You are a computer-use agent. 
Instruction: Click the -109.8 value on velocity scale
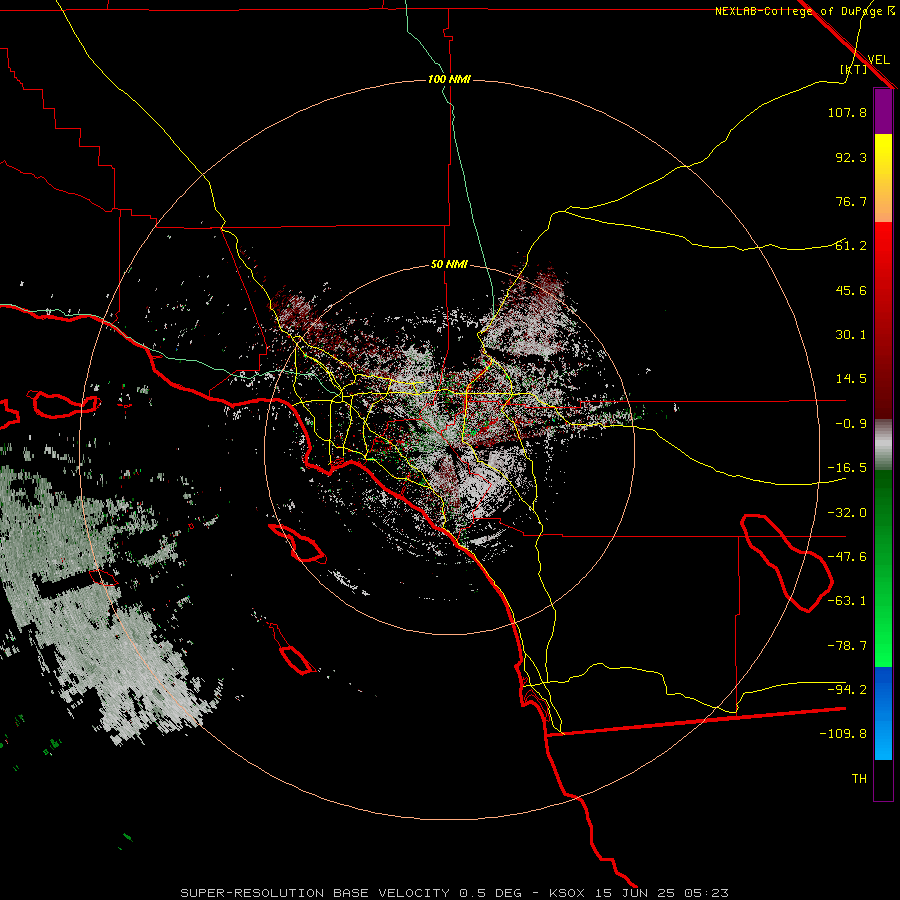843,734
